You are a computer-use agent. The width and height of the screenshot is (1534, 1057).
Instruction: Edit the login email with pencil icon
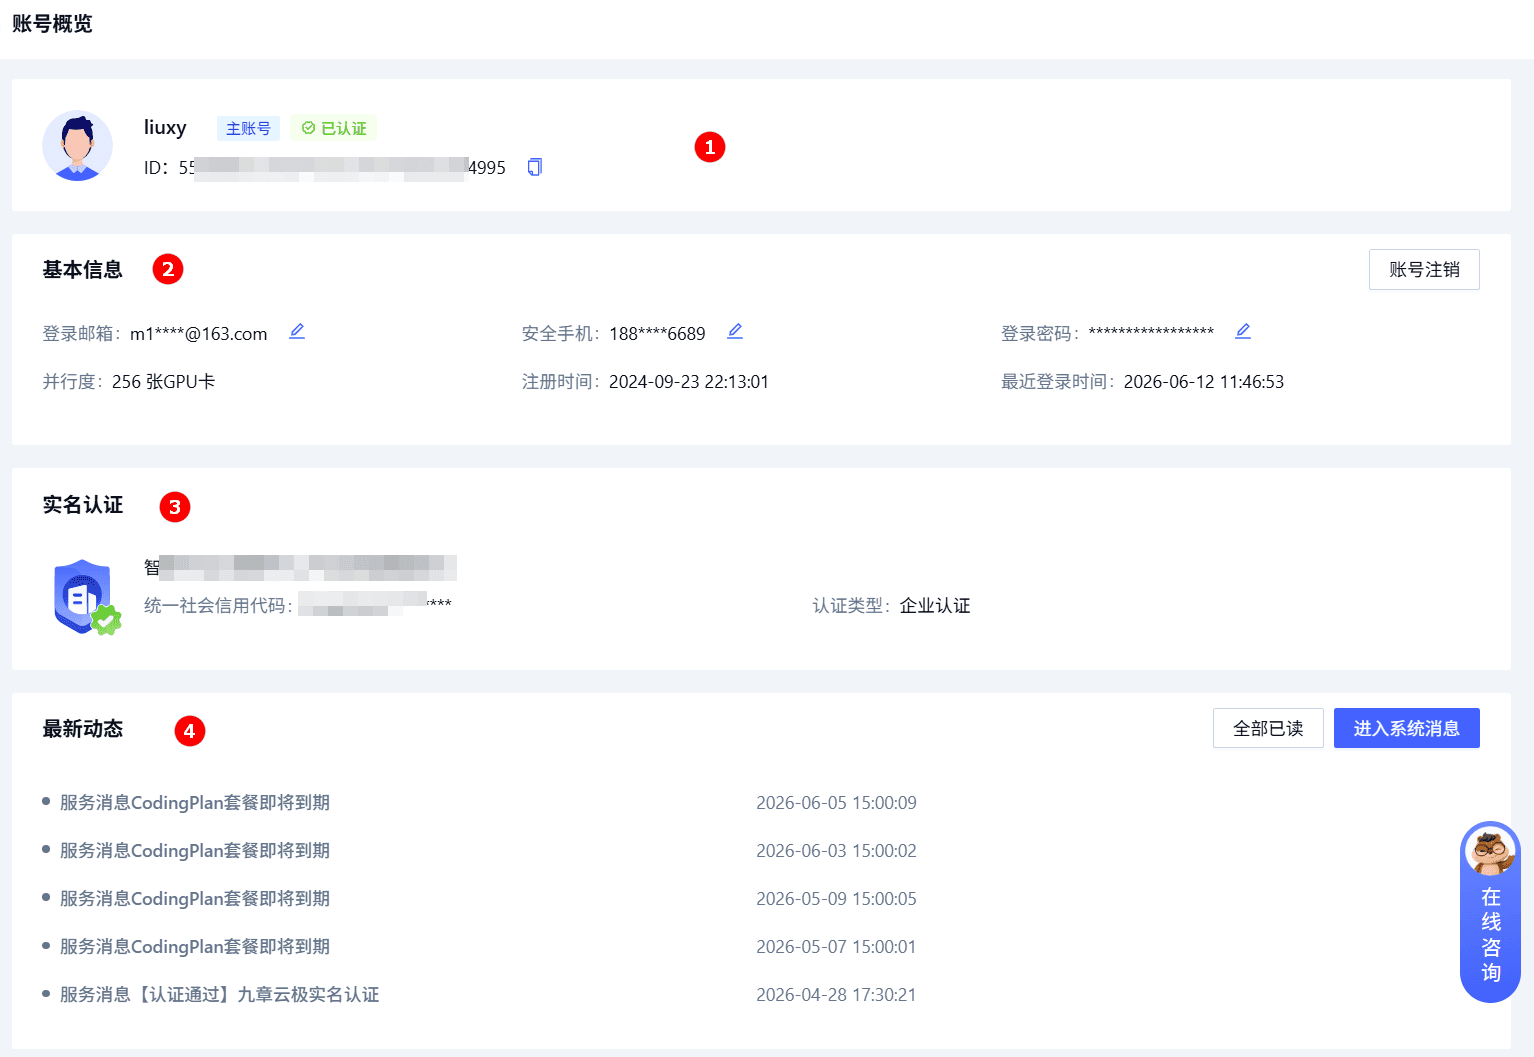(297, 331)
